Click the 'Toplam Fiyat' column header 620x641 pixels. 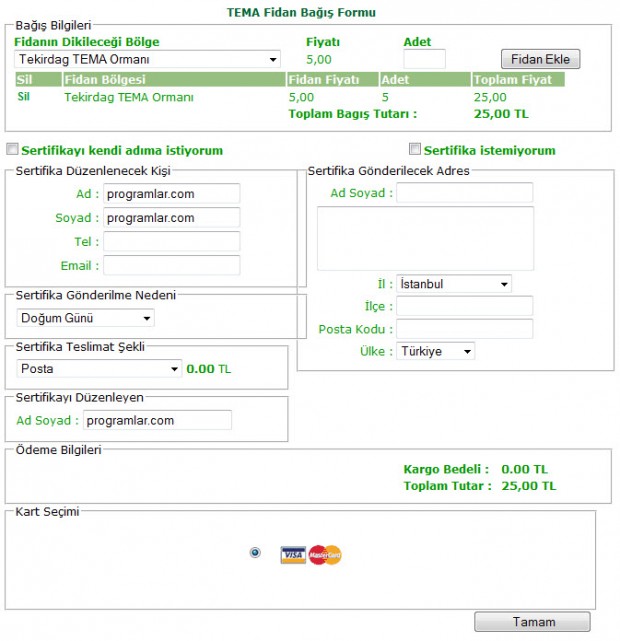[x=518, y=79]
